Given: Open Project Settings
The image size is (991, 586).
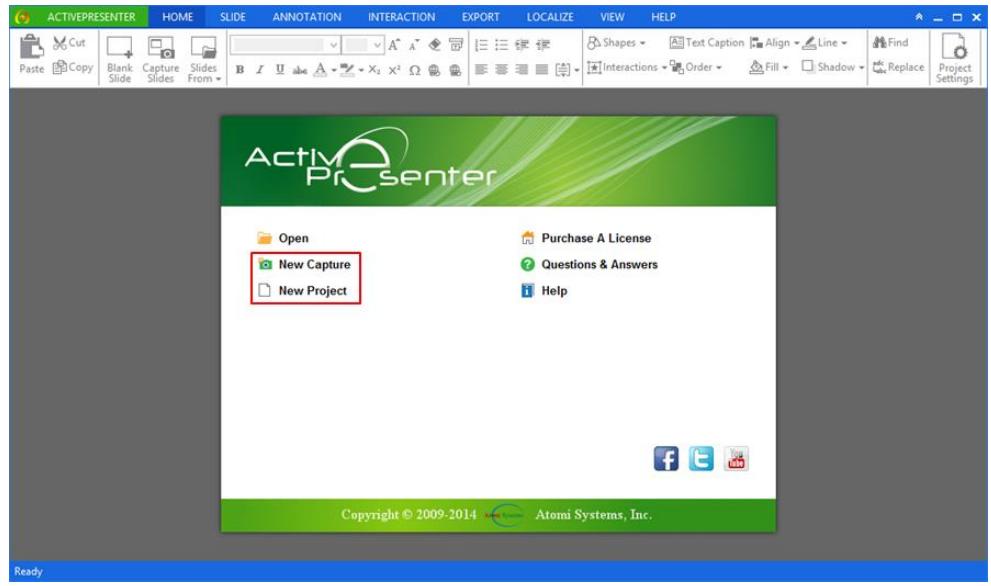Looking at the screenshot, I should [954, 58].
